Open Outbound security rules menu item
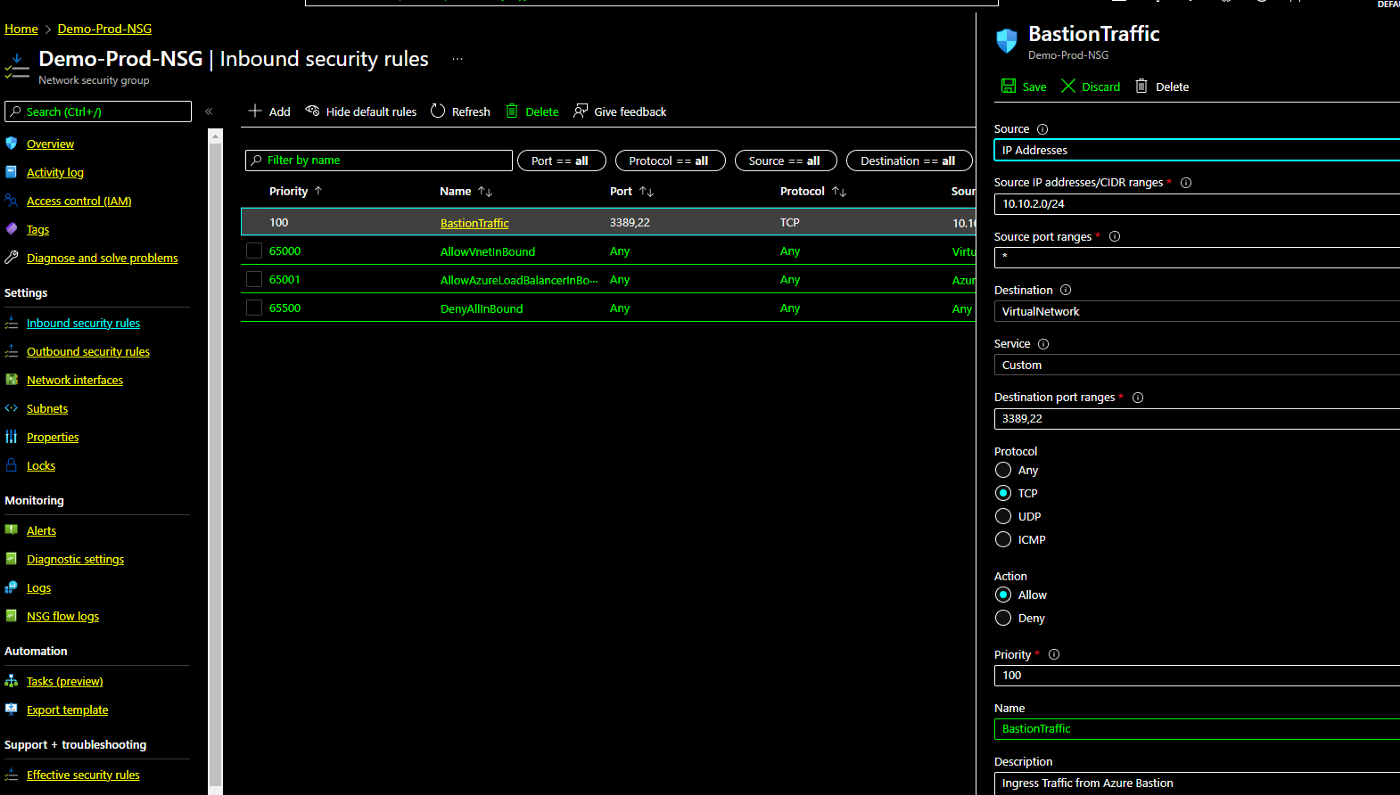This screenshot has width=1400, height=795. pyautogui.click(x=88, y=351)
